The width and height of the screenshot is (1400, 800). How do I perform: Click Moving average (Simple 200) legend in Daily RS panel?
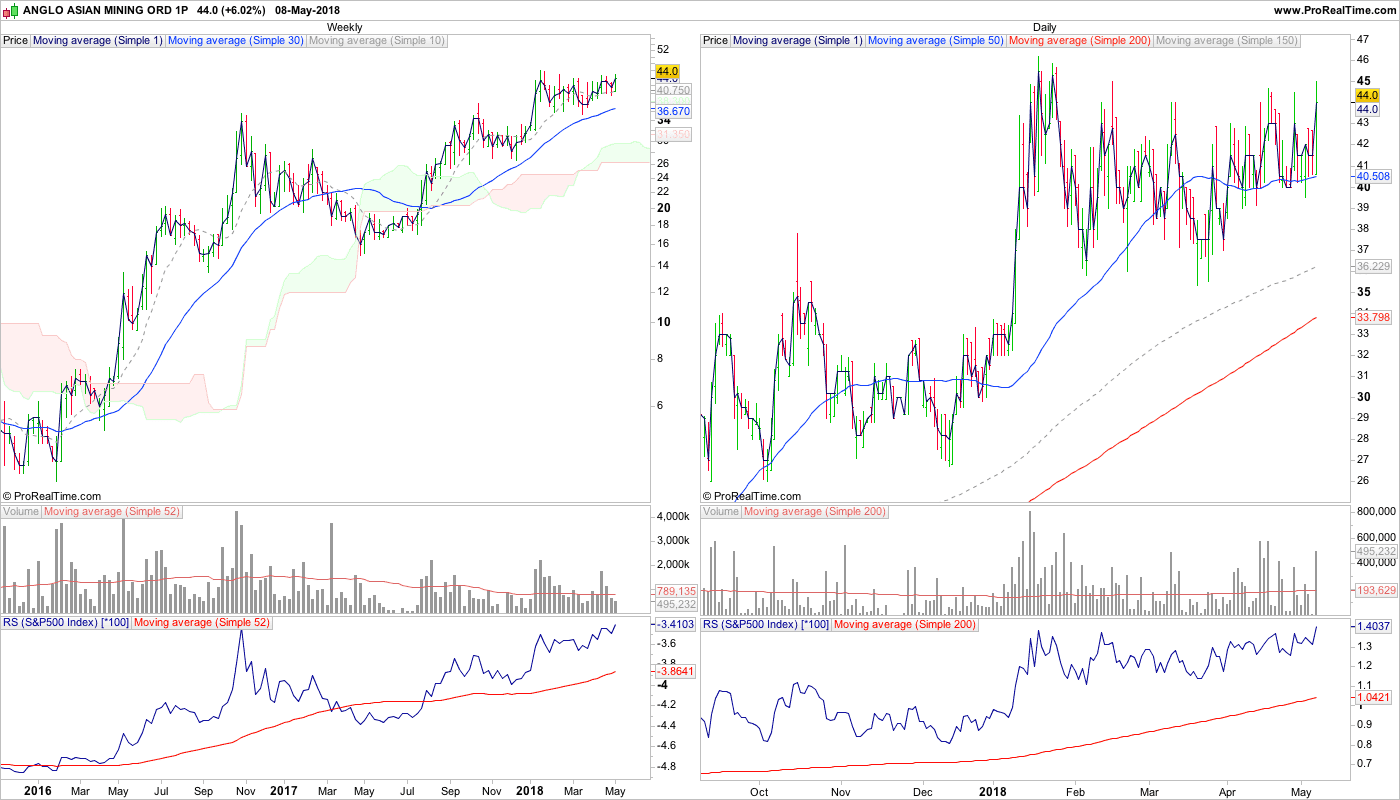[904, 624]
